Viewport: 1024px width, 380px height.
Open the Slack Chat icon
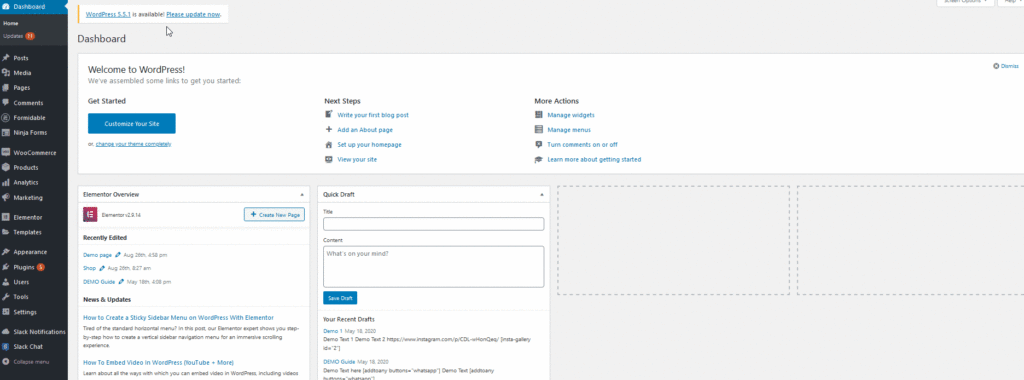pos(6,347)
